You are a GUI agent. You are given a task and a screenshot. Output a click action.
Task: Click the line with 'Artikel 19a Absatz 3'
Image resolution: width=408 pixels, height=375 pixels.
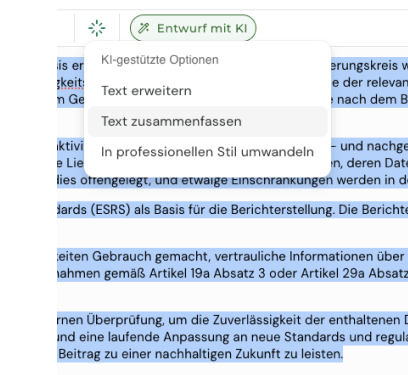click(x=232, y=273)
